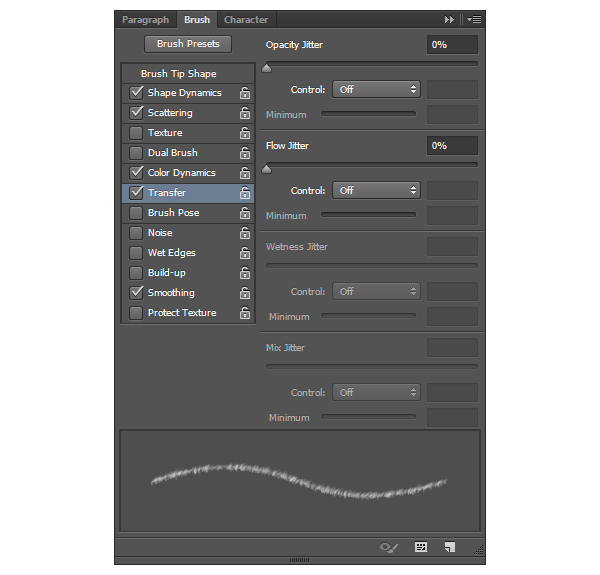Click the lock icon next to Scattering
Screen dimensions: 600x575
coord(245,113)
